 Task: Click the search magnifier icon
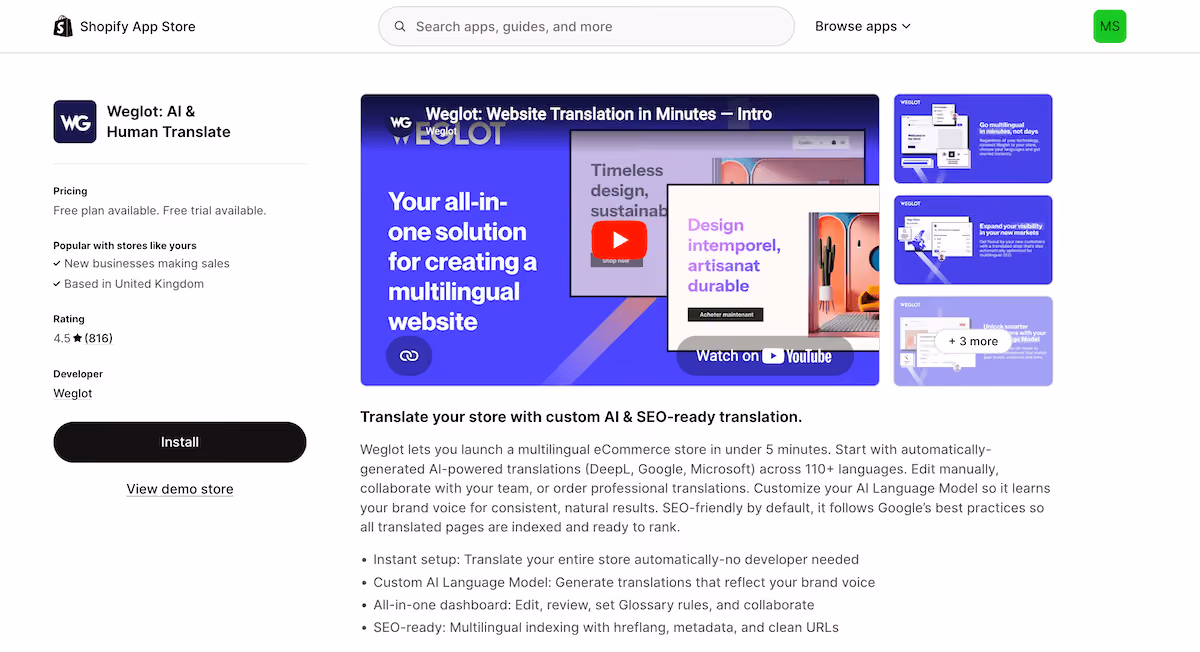click(400, 27)
